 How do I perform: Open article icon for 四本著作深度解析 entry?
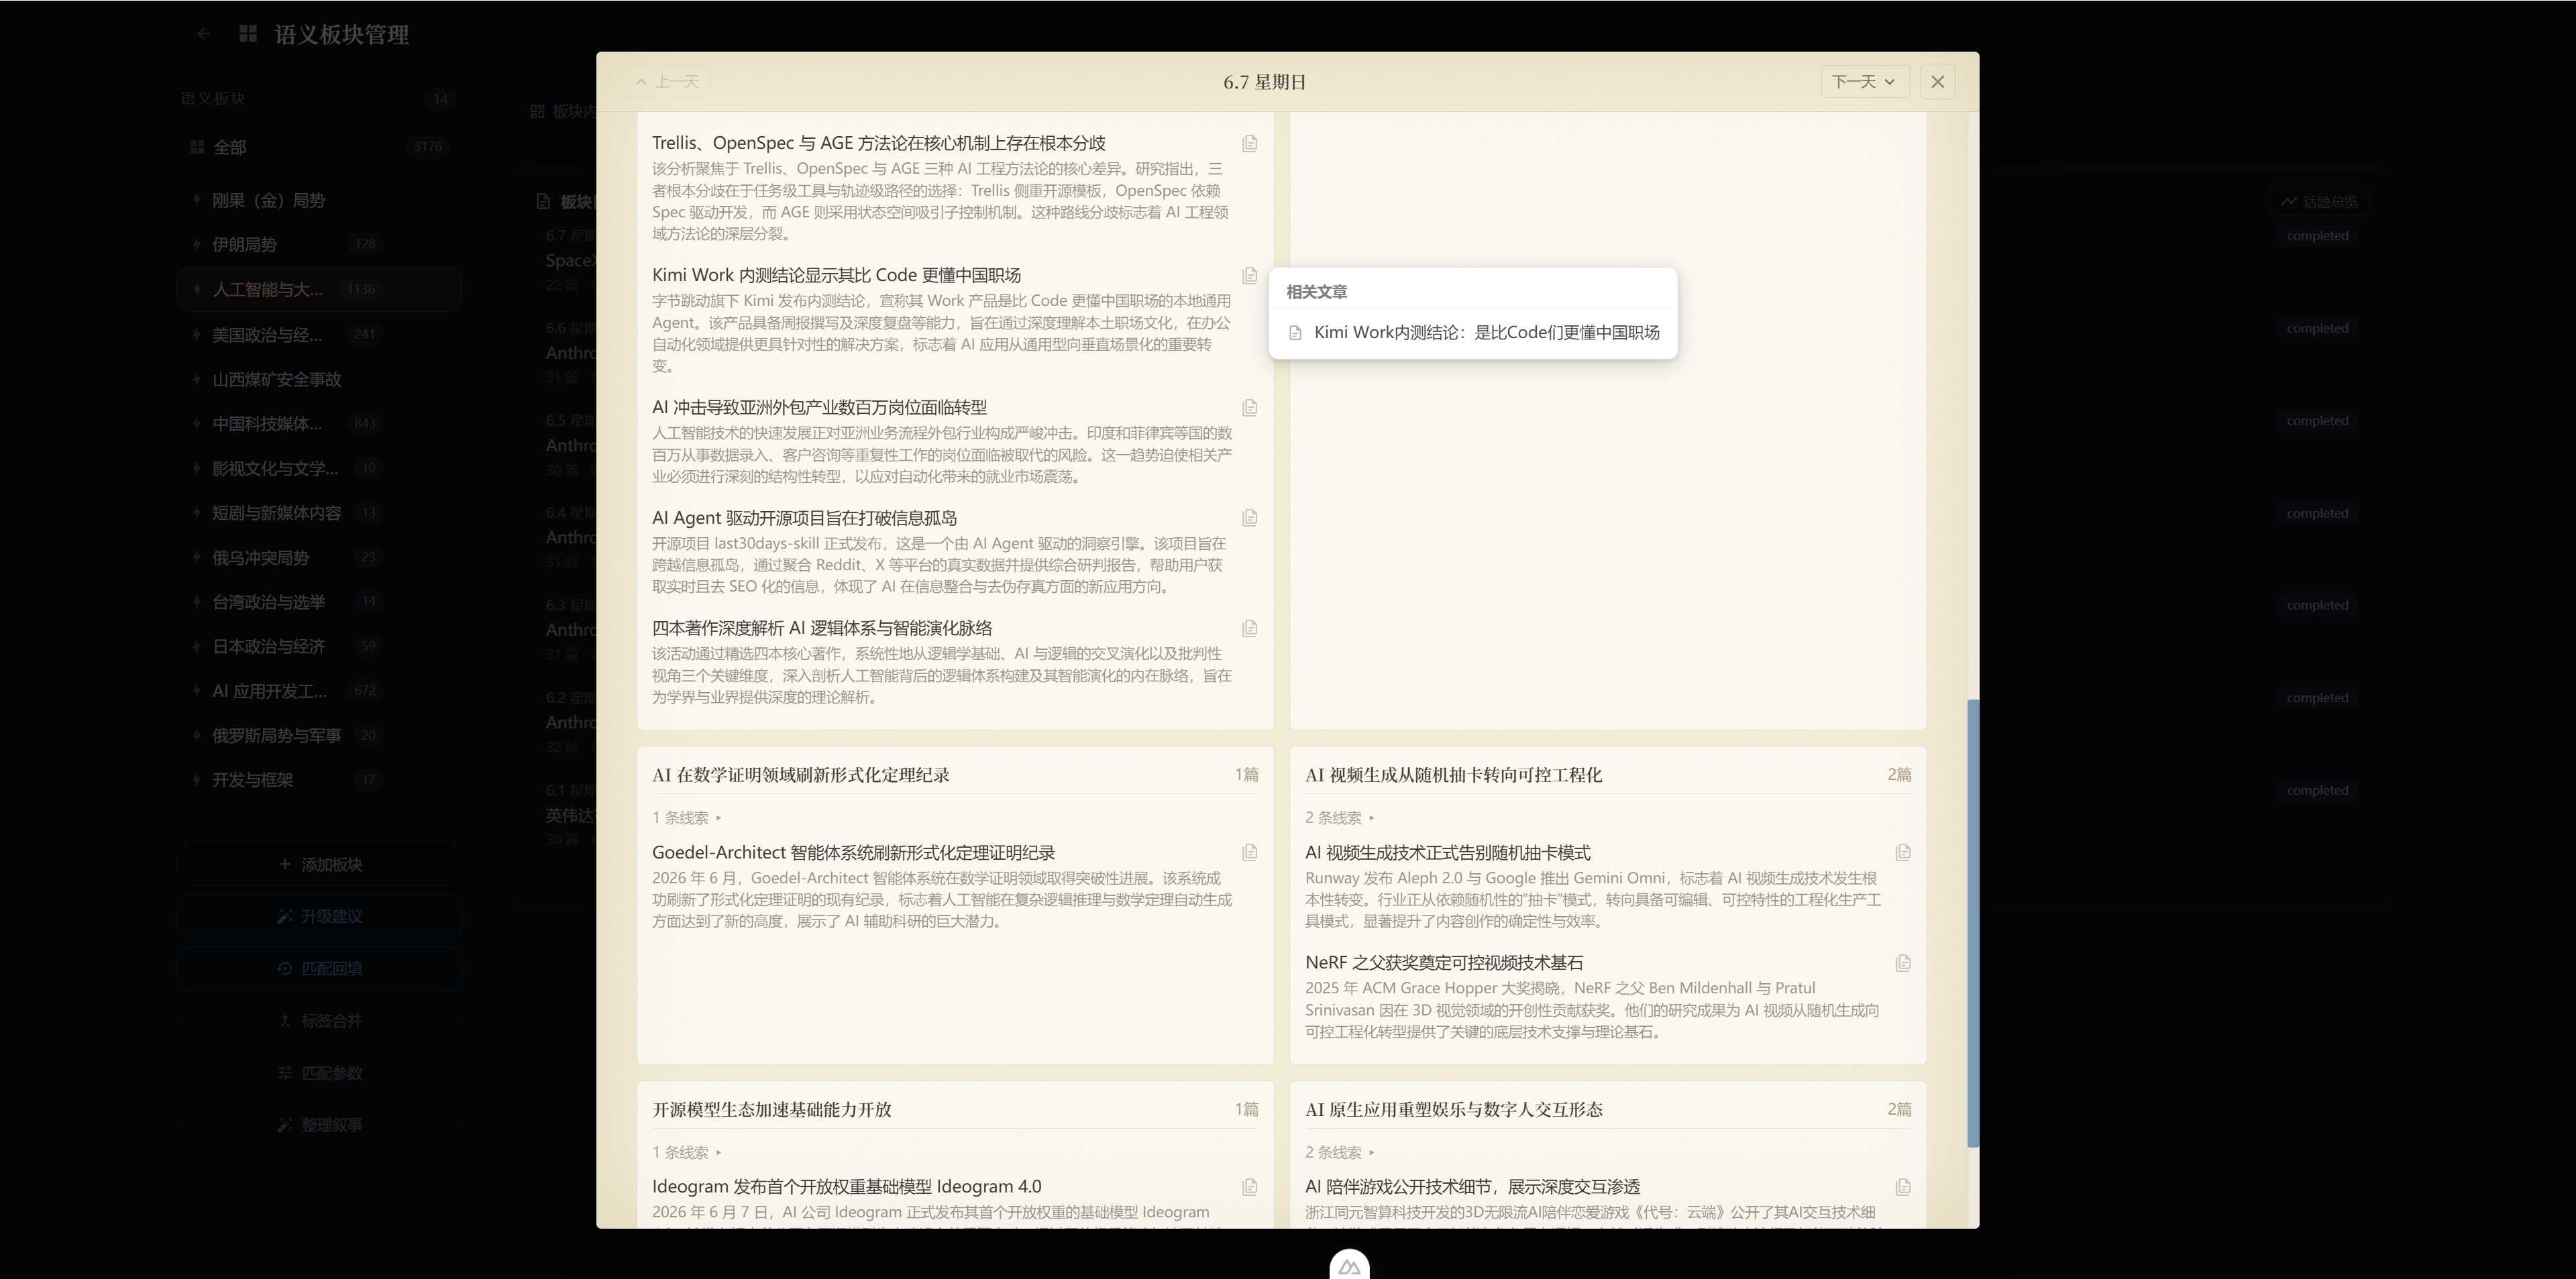pyautogui.click(x=1249, y=629)
